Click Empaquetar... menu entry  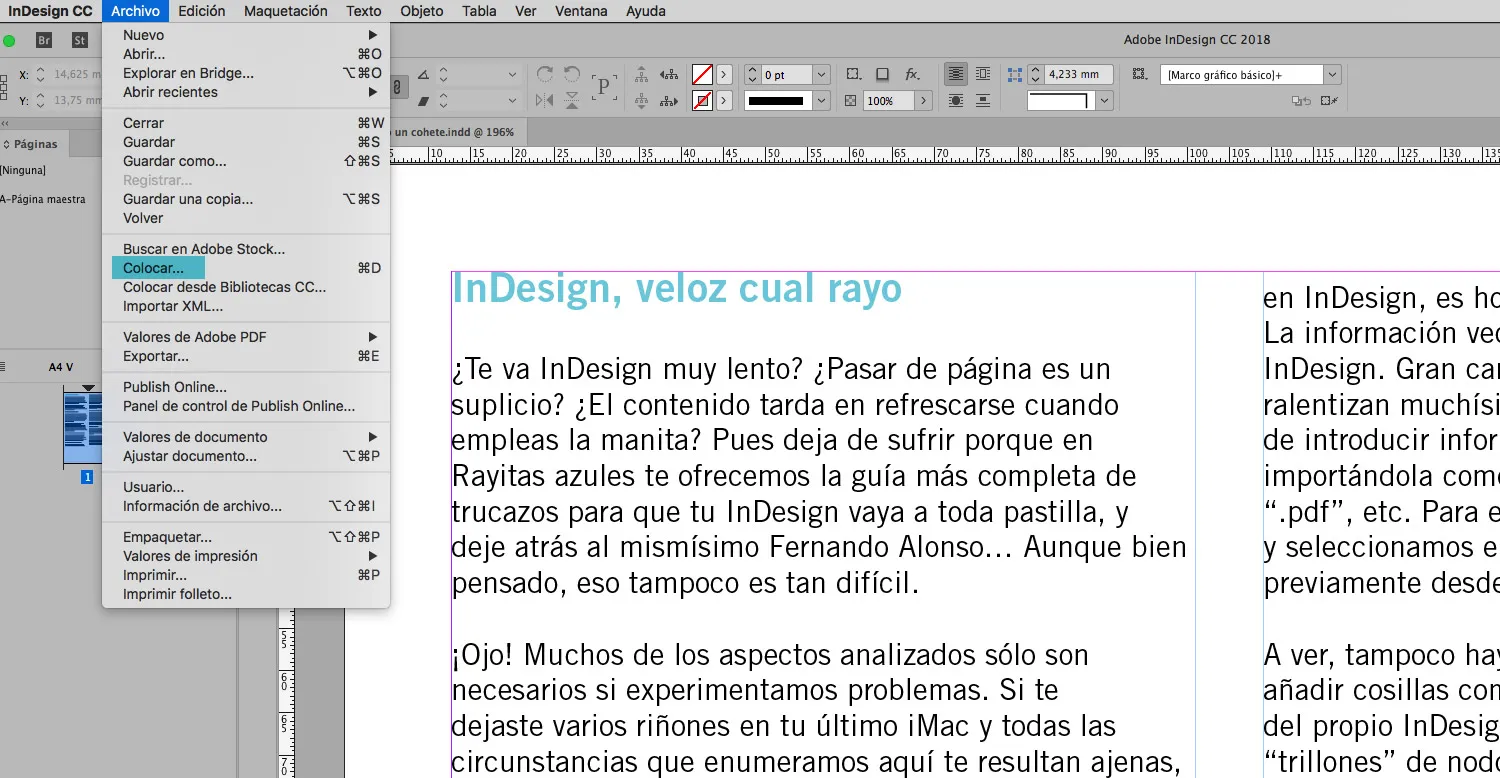pyautogui.click(x=167, y=537)
